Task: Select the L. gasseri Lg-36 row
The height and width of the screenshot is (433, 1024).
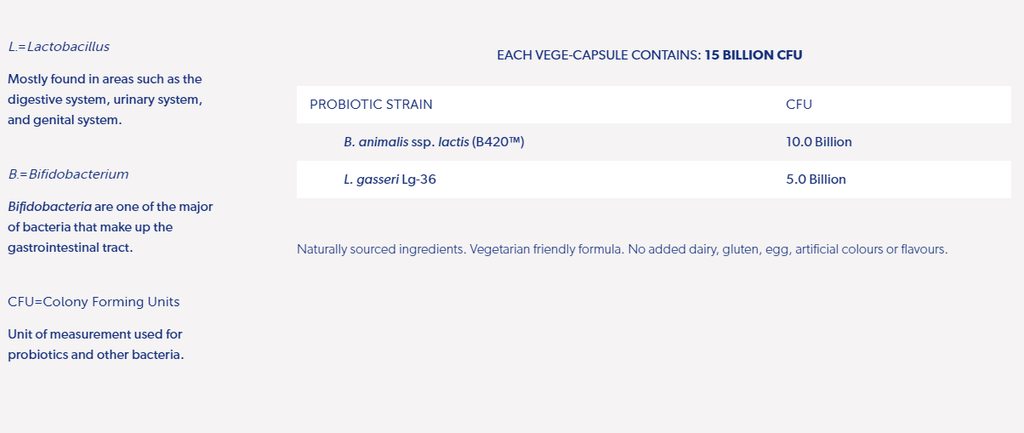Action: pyautogui.click(x=654, y=179)
